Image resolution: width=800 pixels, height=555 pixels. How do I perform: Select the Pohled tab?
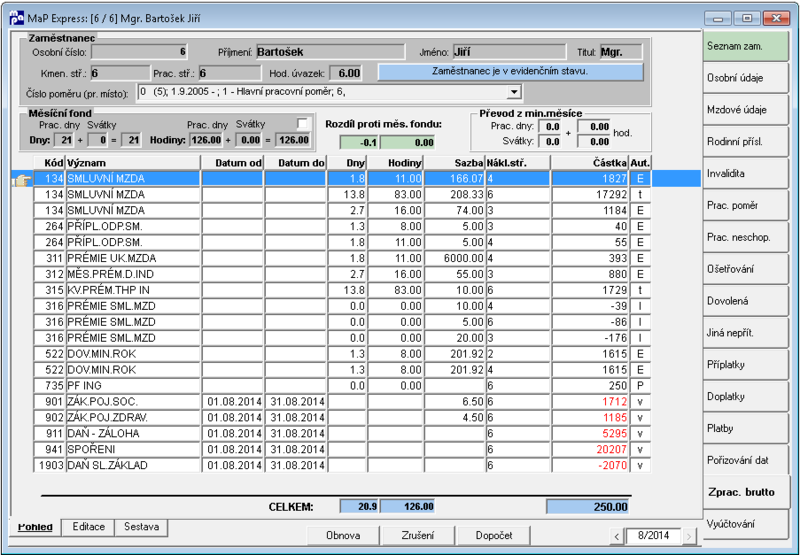[35, 527]
